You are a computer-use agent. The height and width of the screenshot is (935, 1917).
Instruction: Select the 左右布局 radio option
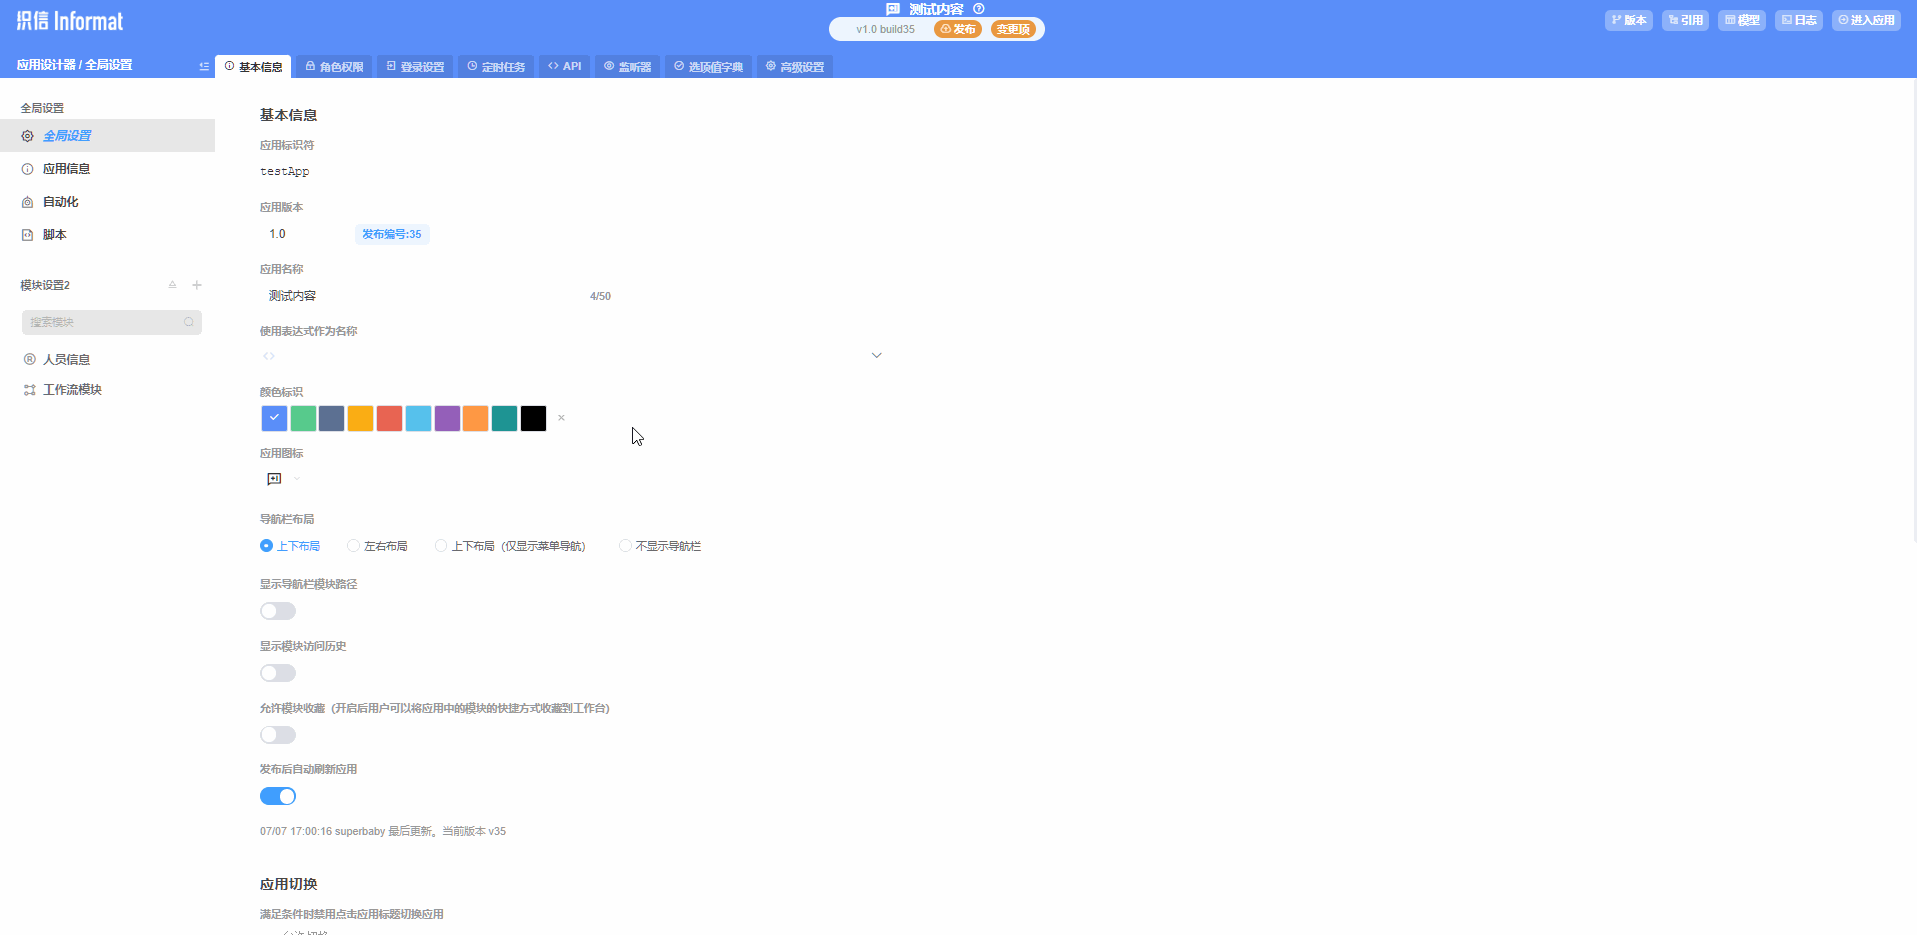pyautogui.click(x=354, y=546)
